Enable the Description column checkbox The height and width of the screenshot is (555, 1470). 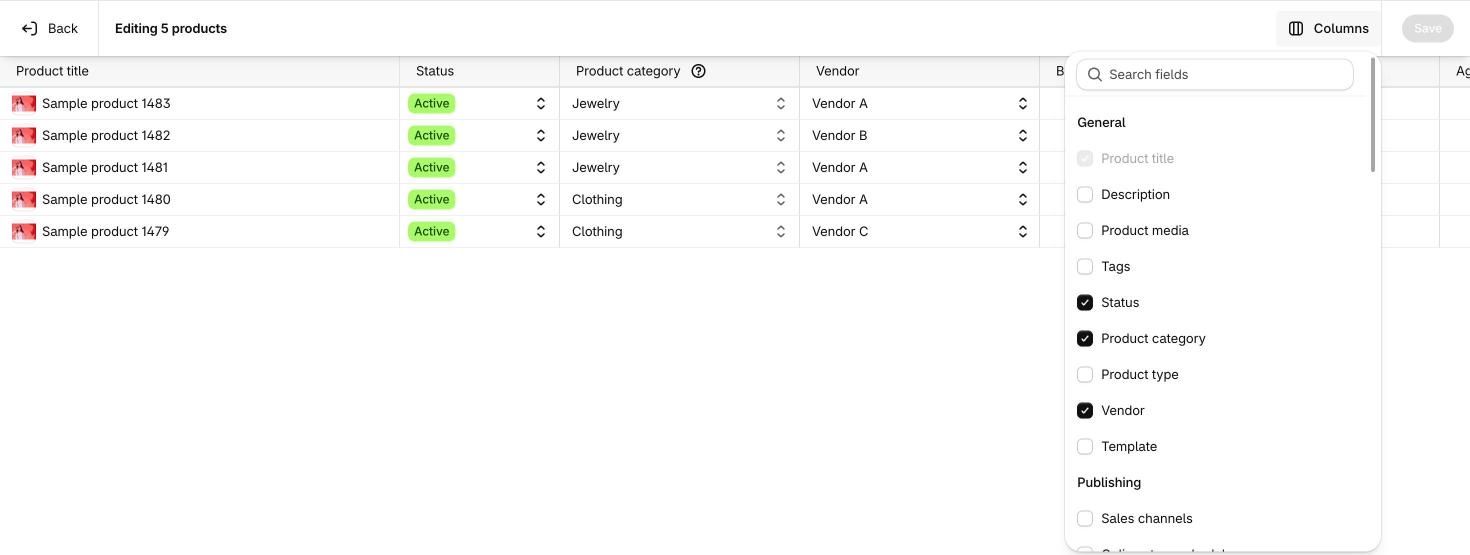pos(1085,194)
